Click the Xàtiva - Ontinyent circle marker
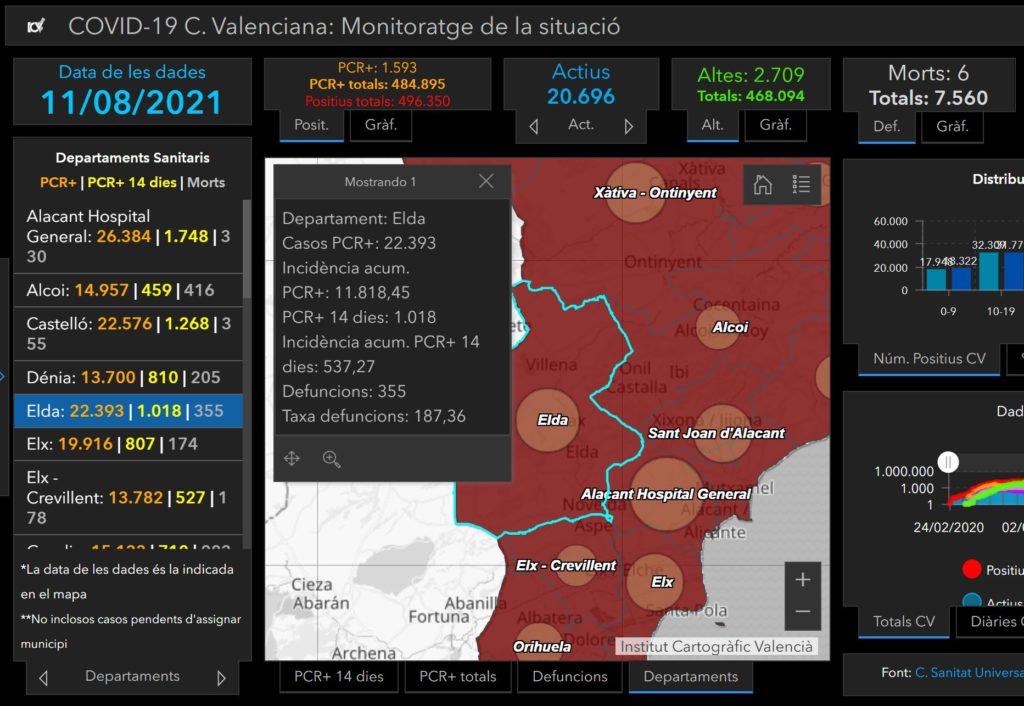 click(635, 193)
